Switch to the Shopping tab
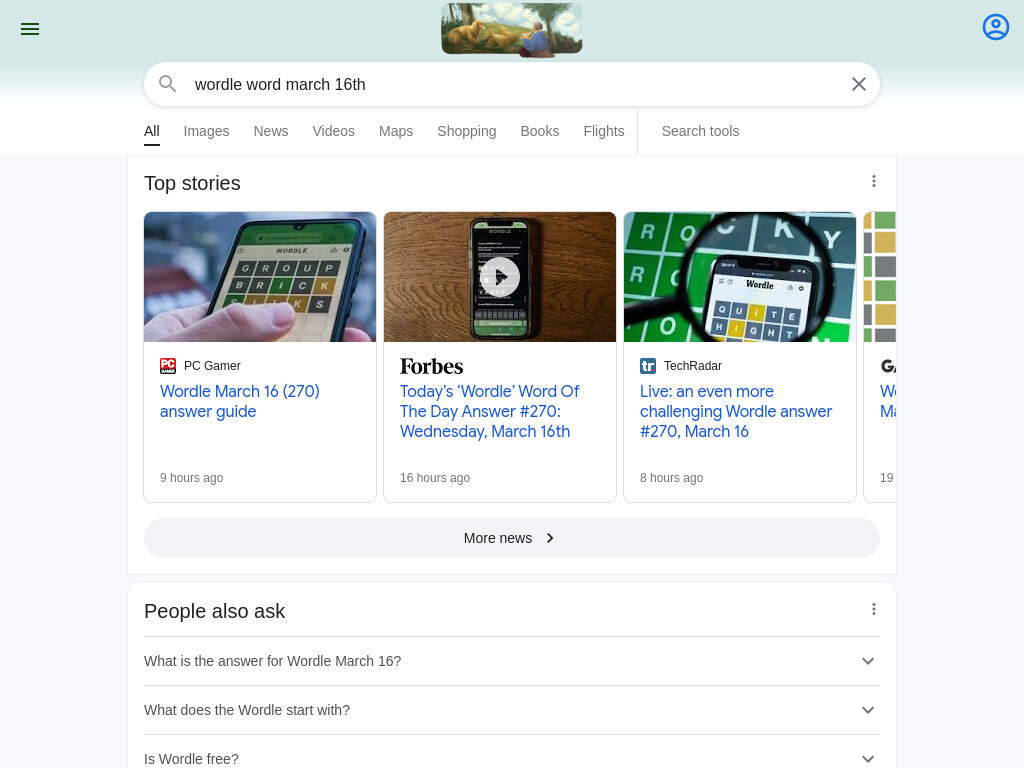Viewport: 1024px width, 768px height. coord(466,131)
